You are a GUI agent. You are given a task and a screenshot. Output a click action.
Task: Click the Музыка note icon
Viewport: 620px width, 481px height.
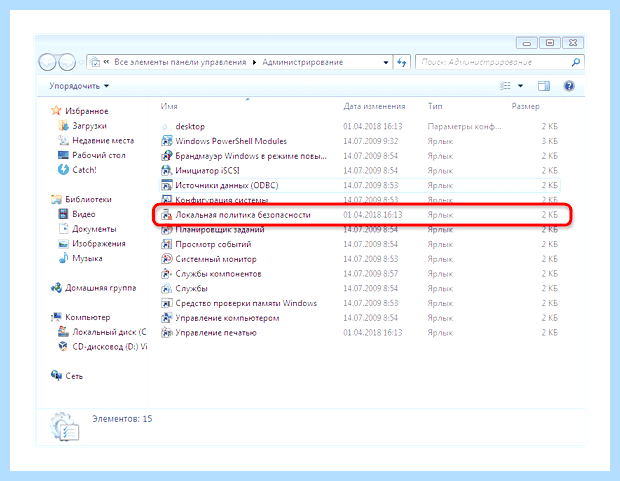click(63, 258)
